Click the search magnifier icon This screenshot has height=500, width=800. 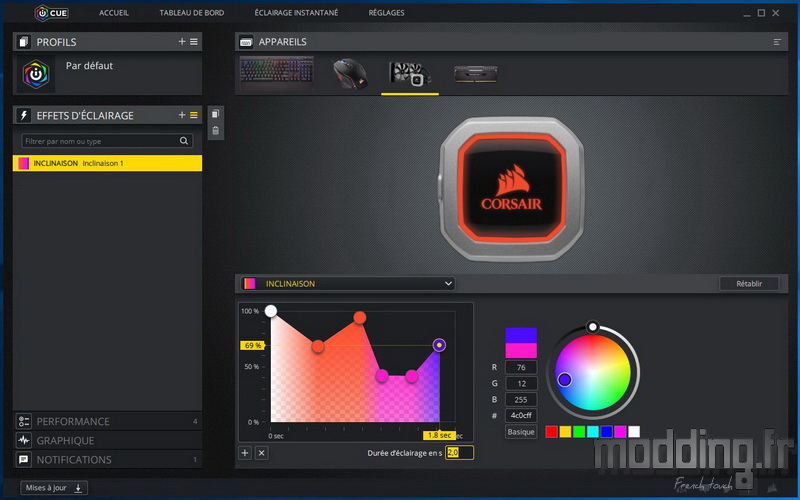tap(184, 141)
